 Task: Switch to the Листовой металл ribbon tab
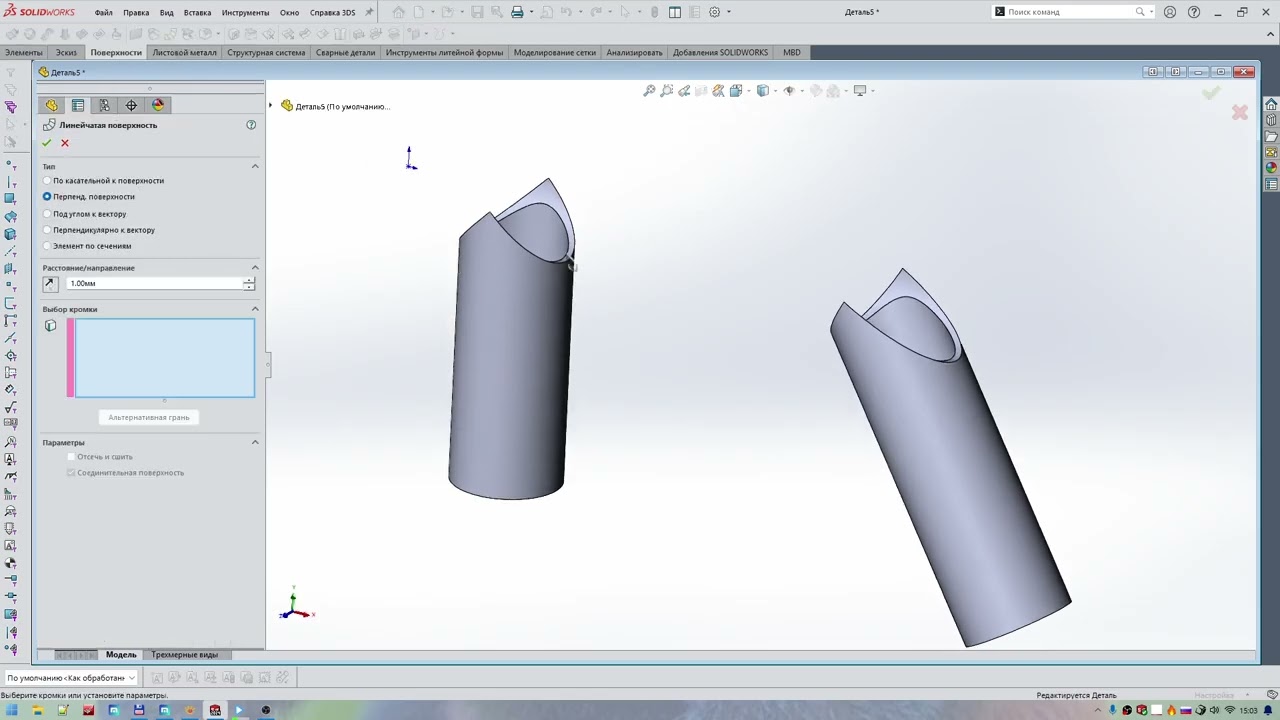click(184, 52)
